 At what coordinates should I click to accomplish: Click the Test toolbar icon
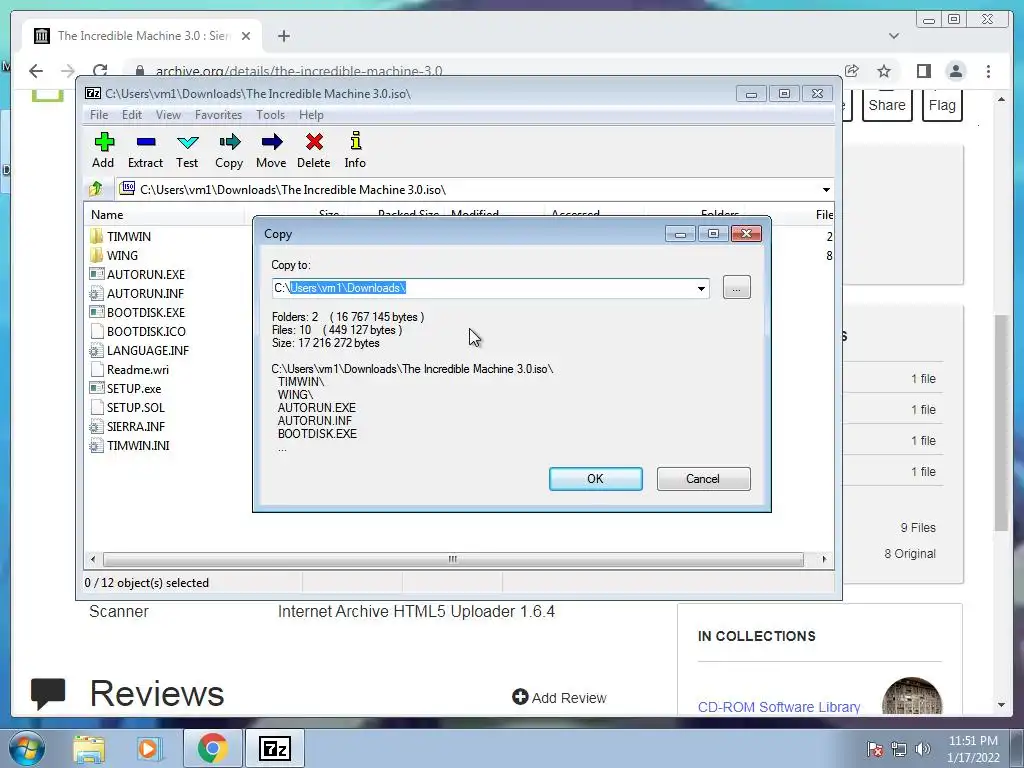tap(187, 150)
